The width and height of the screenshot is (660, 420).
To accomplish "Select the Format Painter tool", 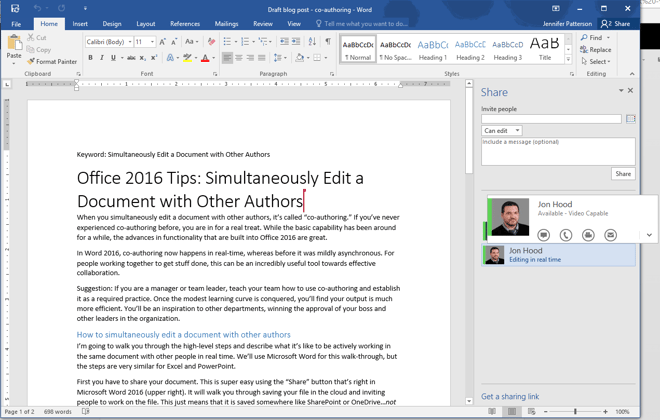I will click(52, 61).
